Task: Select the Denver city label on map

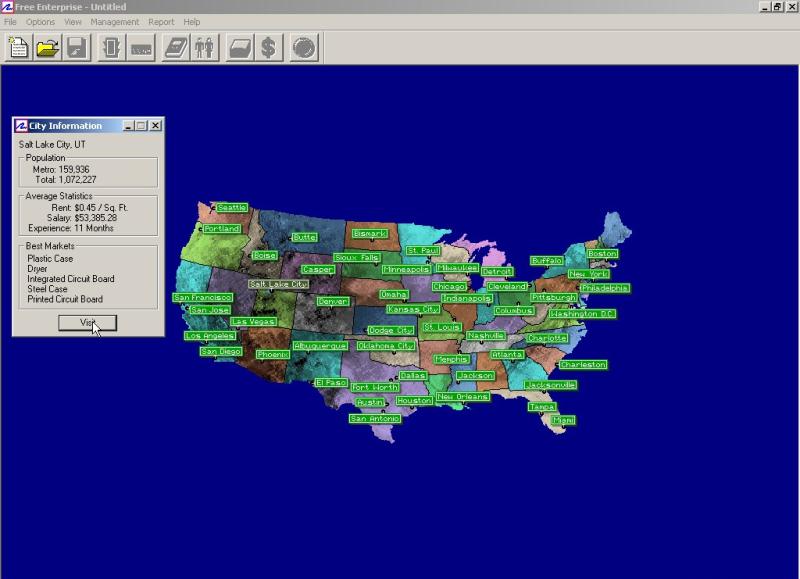Action: click(x=333, y=301)
